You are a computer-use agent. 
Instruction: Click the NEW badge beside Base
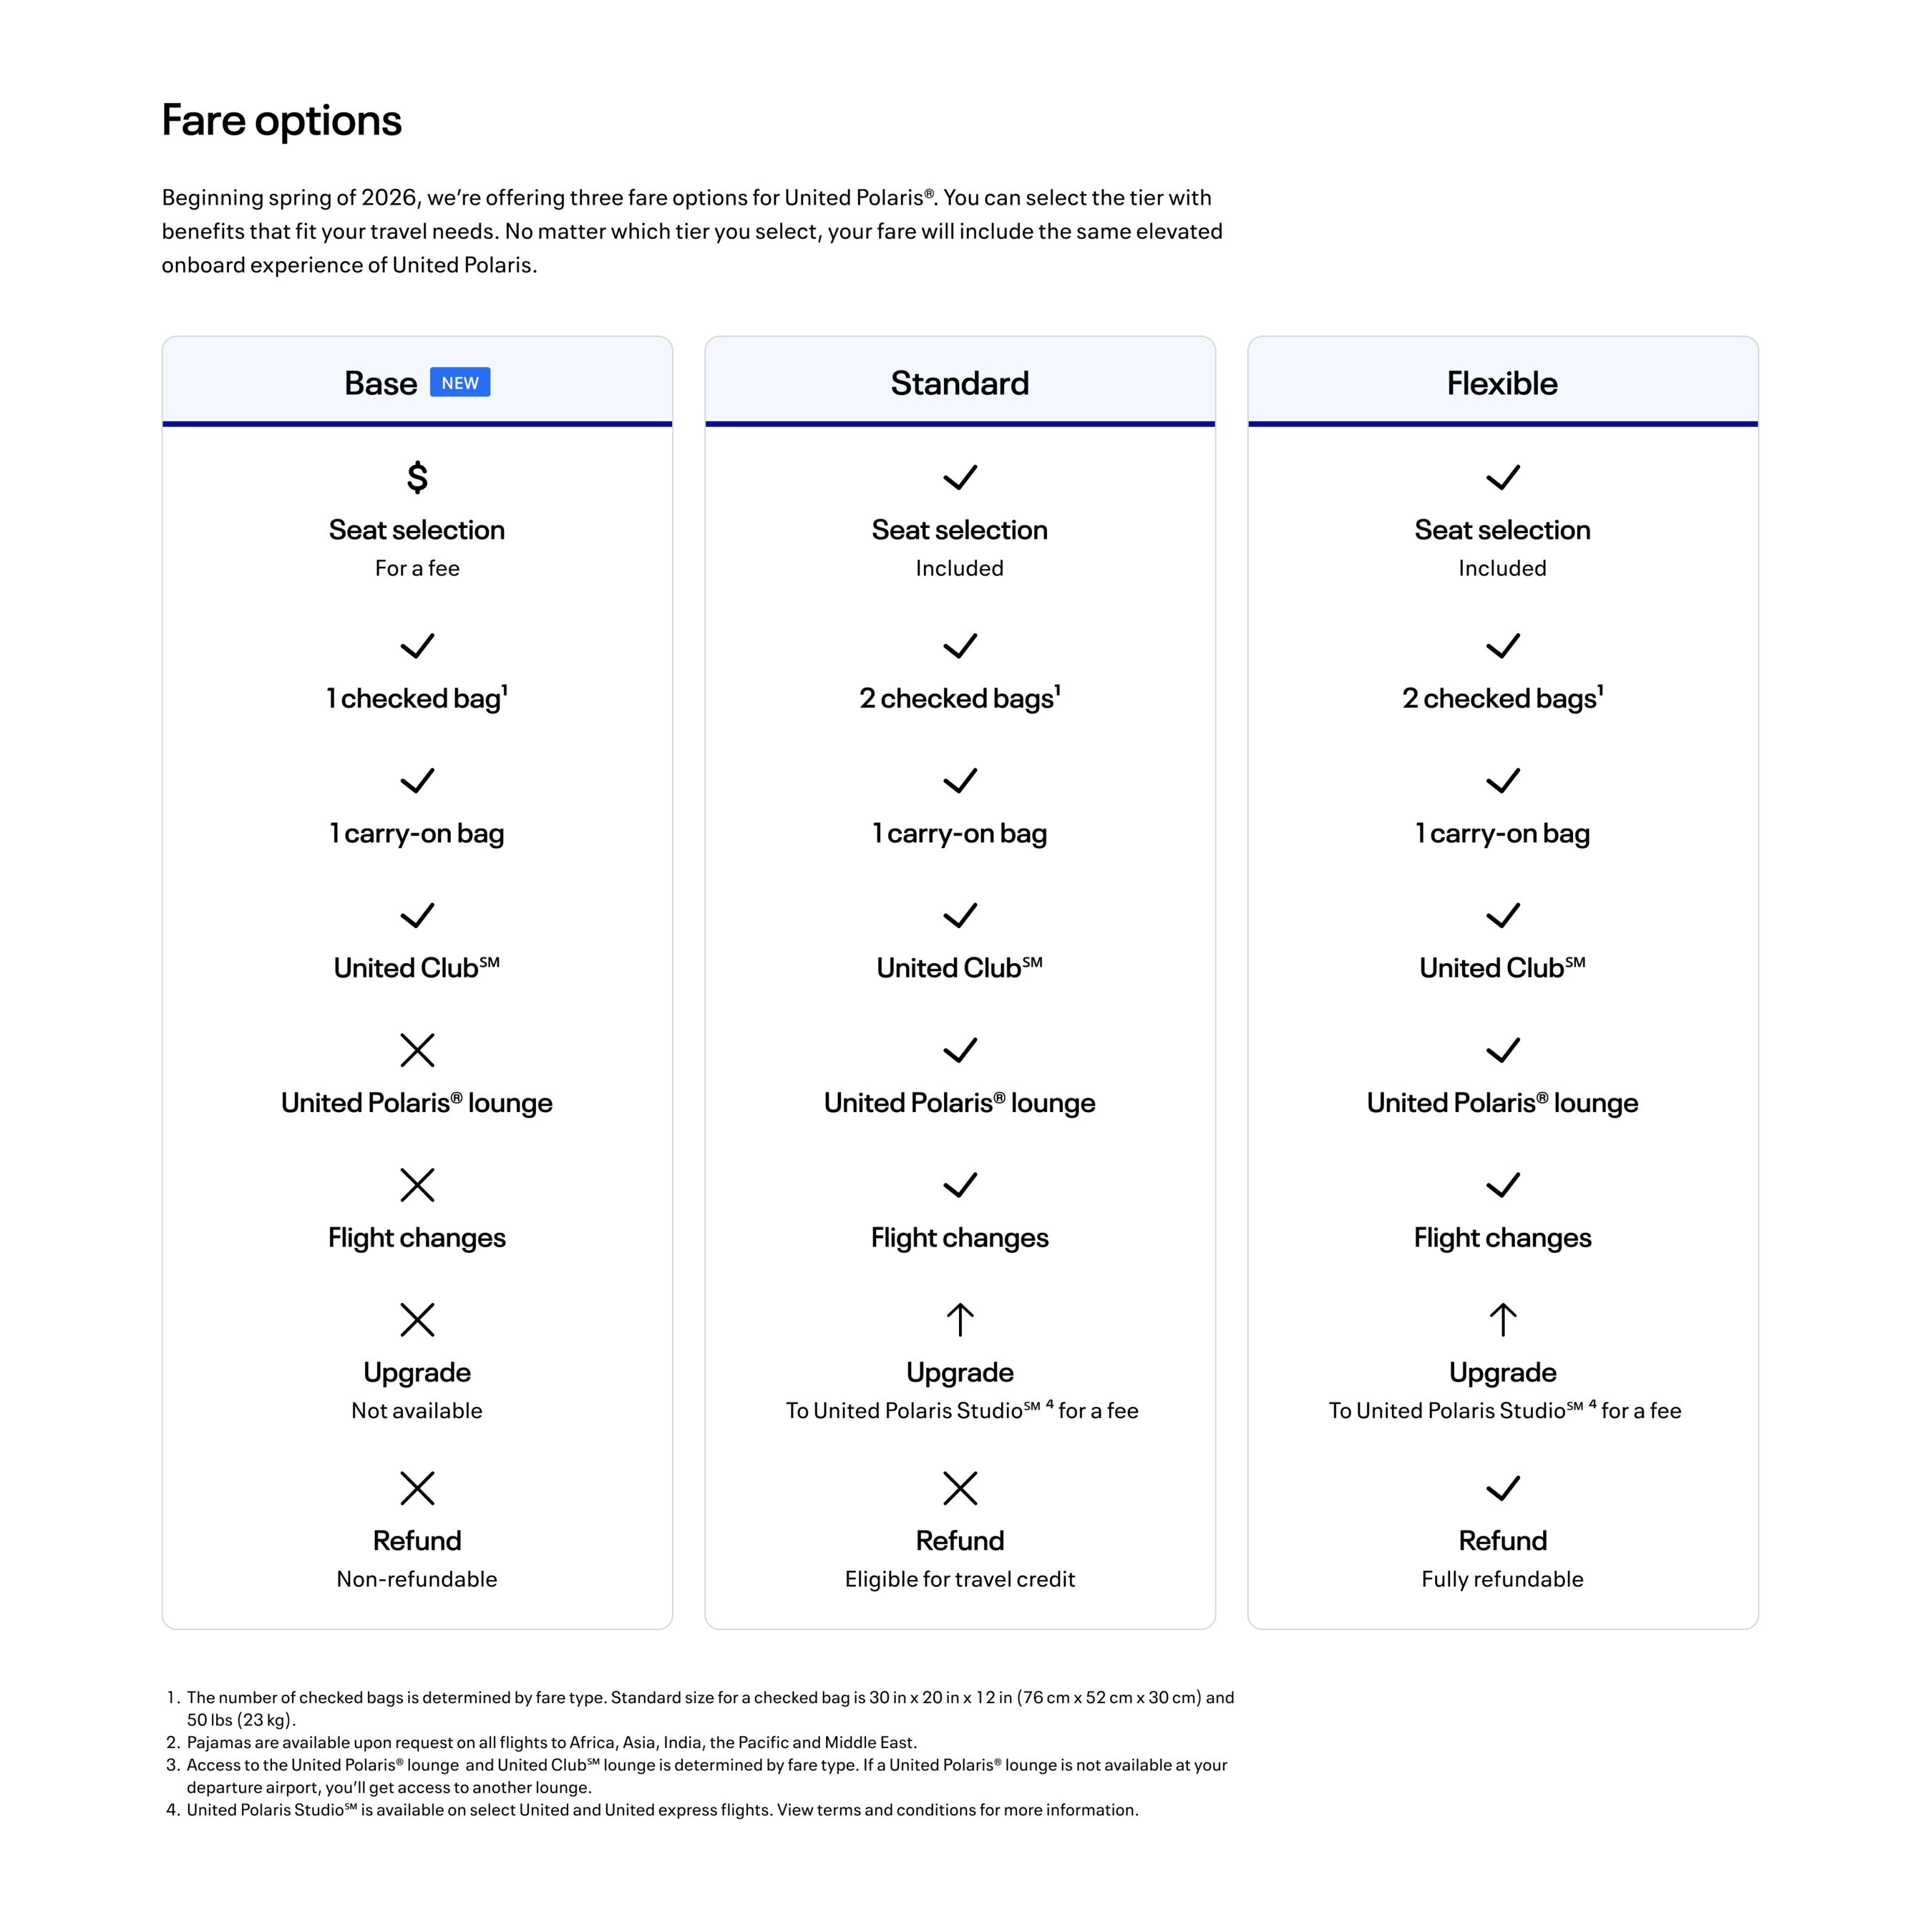tap(460, 383)
